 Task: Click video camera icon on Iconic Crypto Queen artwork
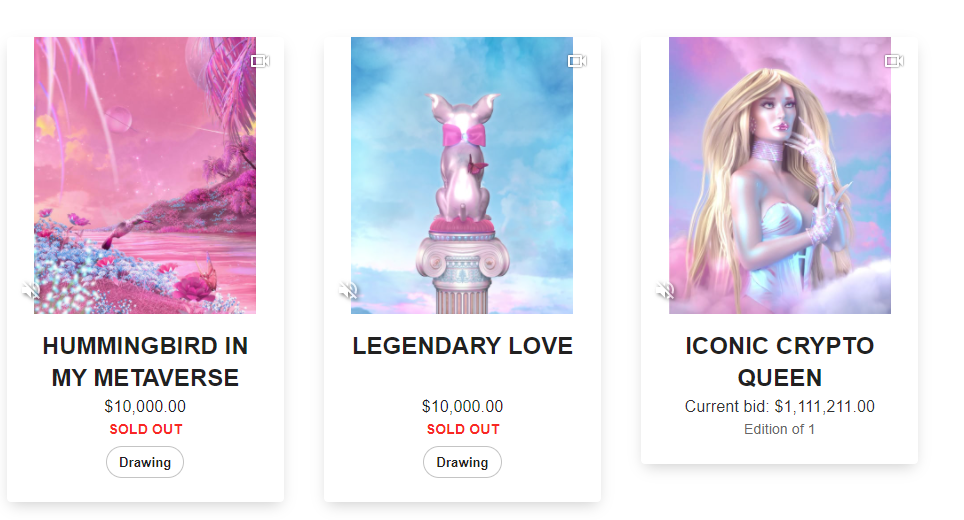(894, 61)
